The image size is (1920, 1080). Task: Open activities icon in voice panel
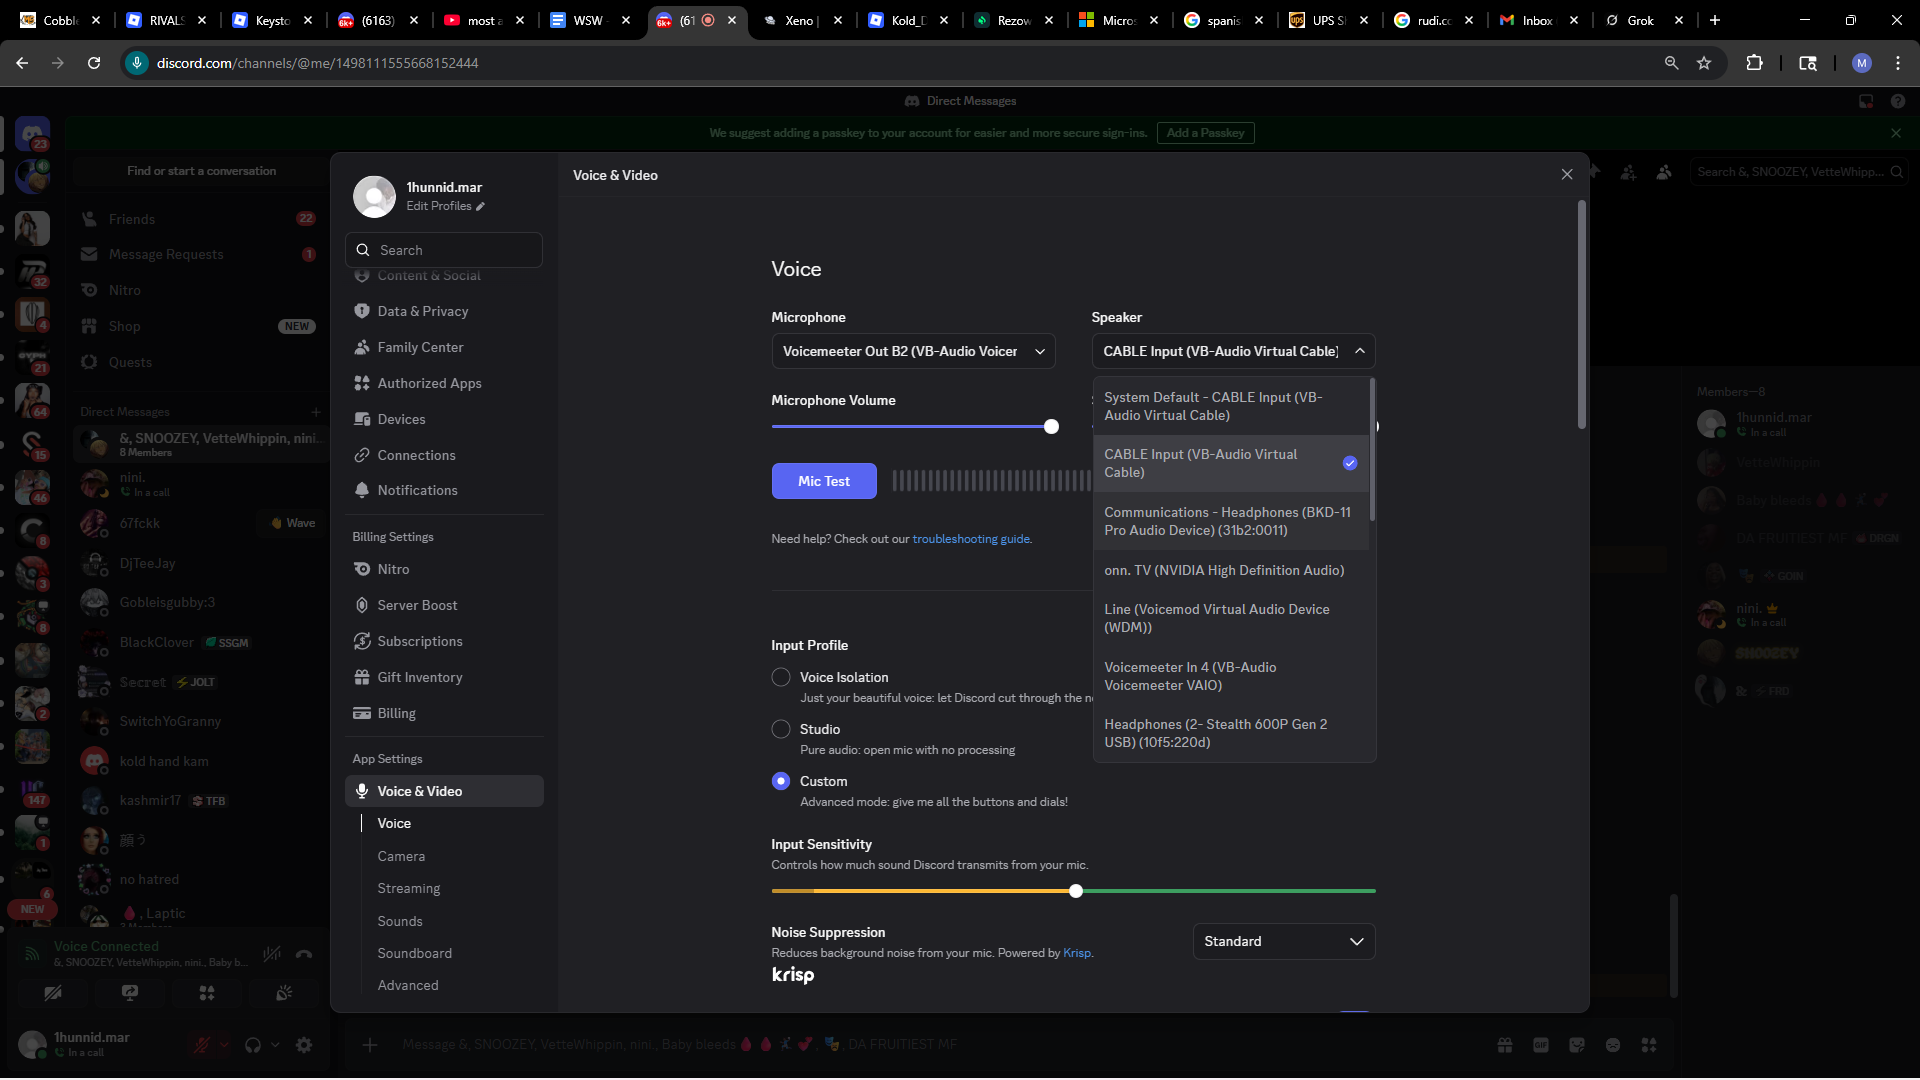click(x=207, y=993)
